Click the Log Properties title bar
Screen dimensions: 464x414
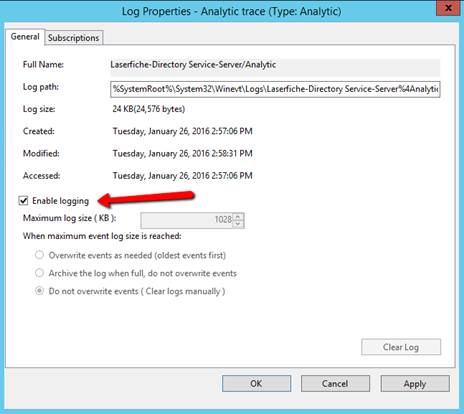tap(231, 11)
